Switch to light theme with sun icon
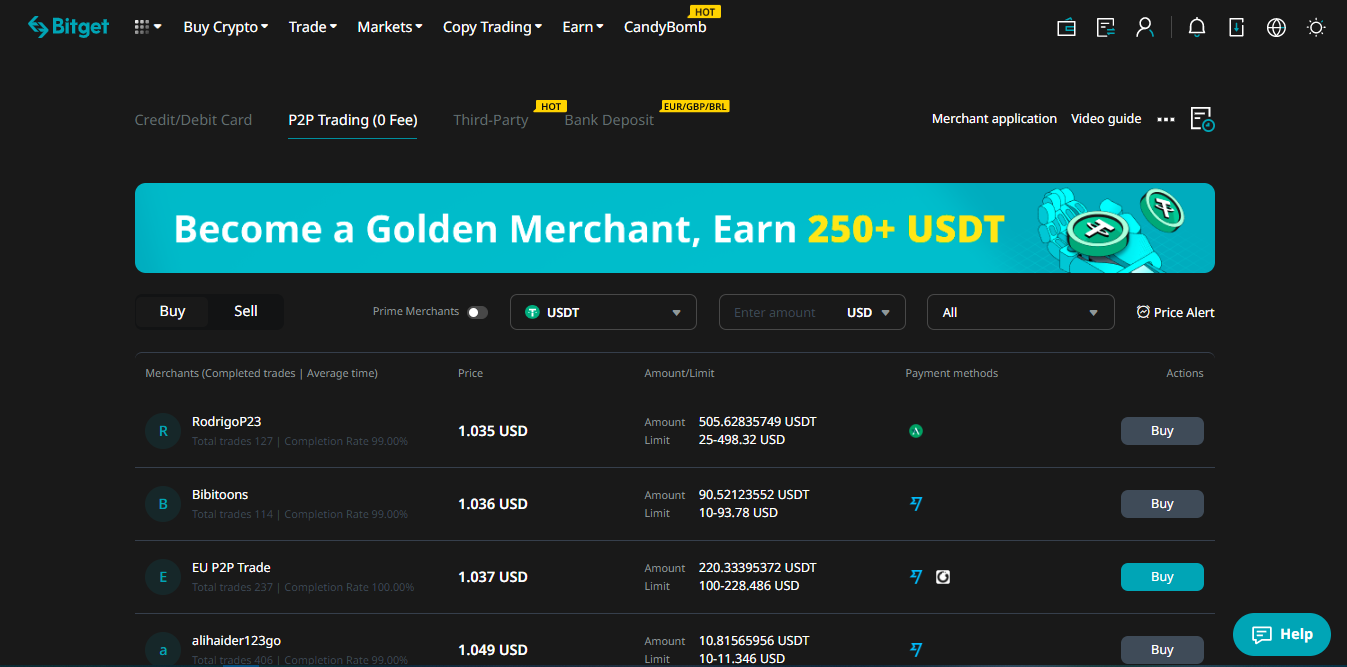This screenshot has width=1347, height=667. [x=1316, y=27]
